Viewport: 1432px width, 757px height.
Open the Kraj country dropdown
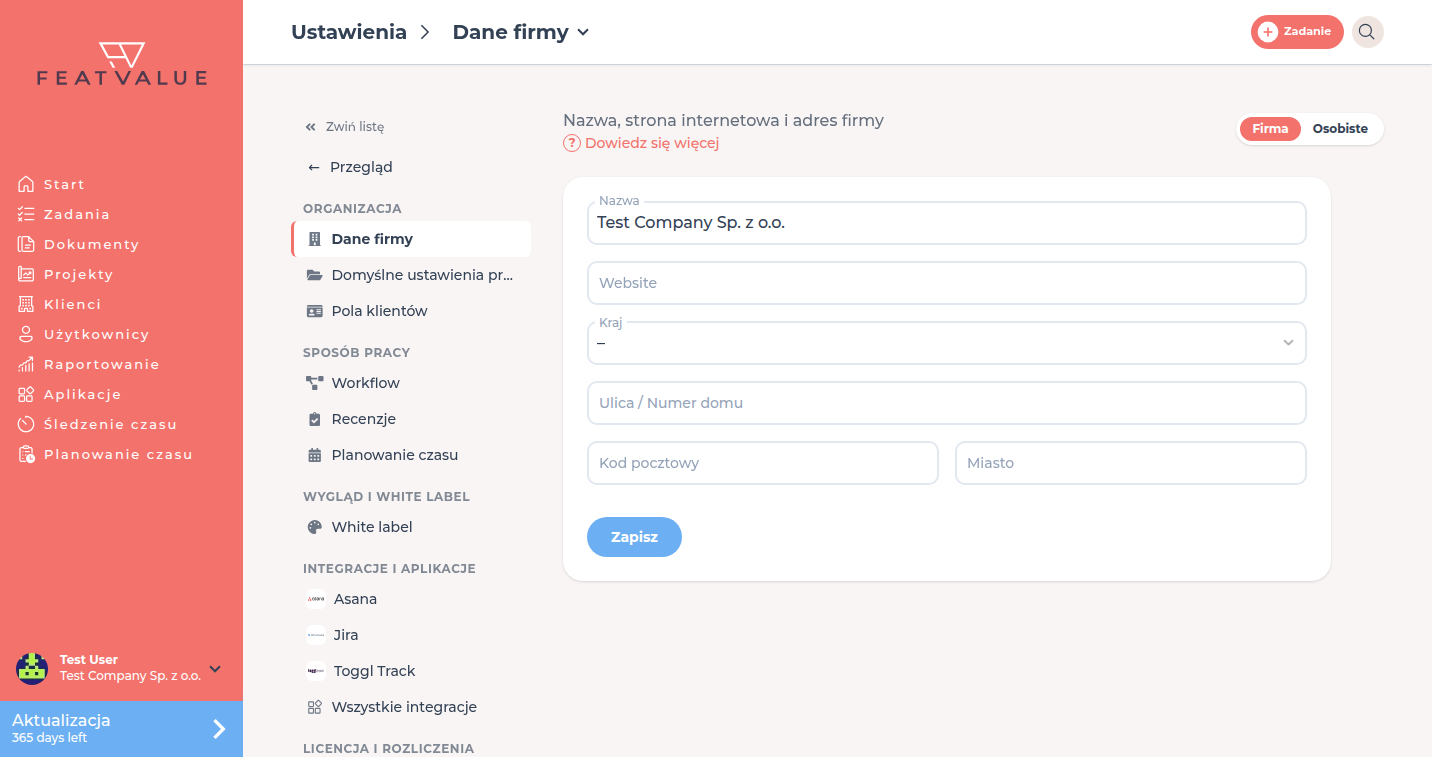(946, 343)
